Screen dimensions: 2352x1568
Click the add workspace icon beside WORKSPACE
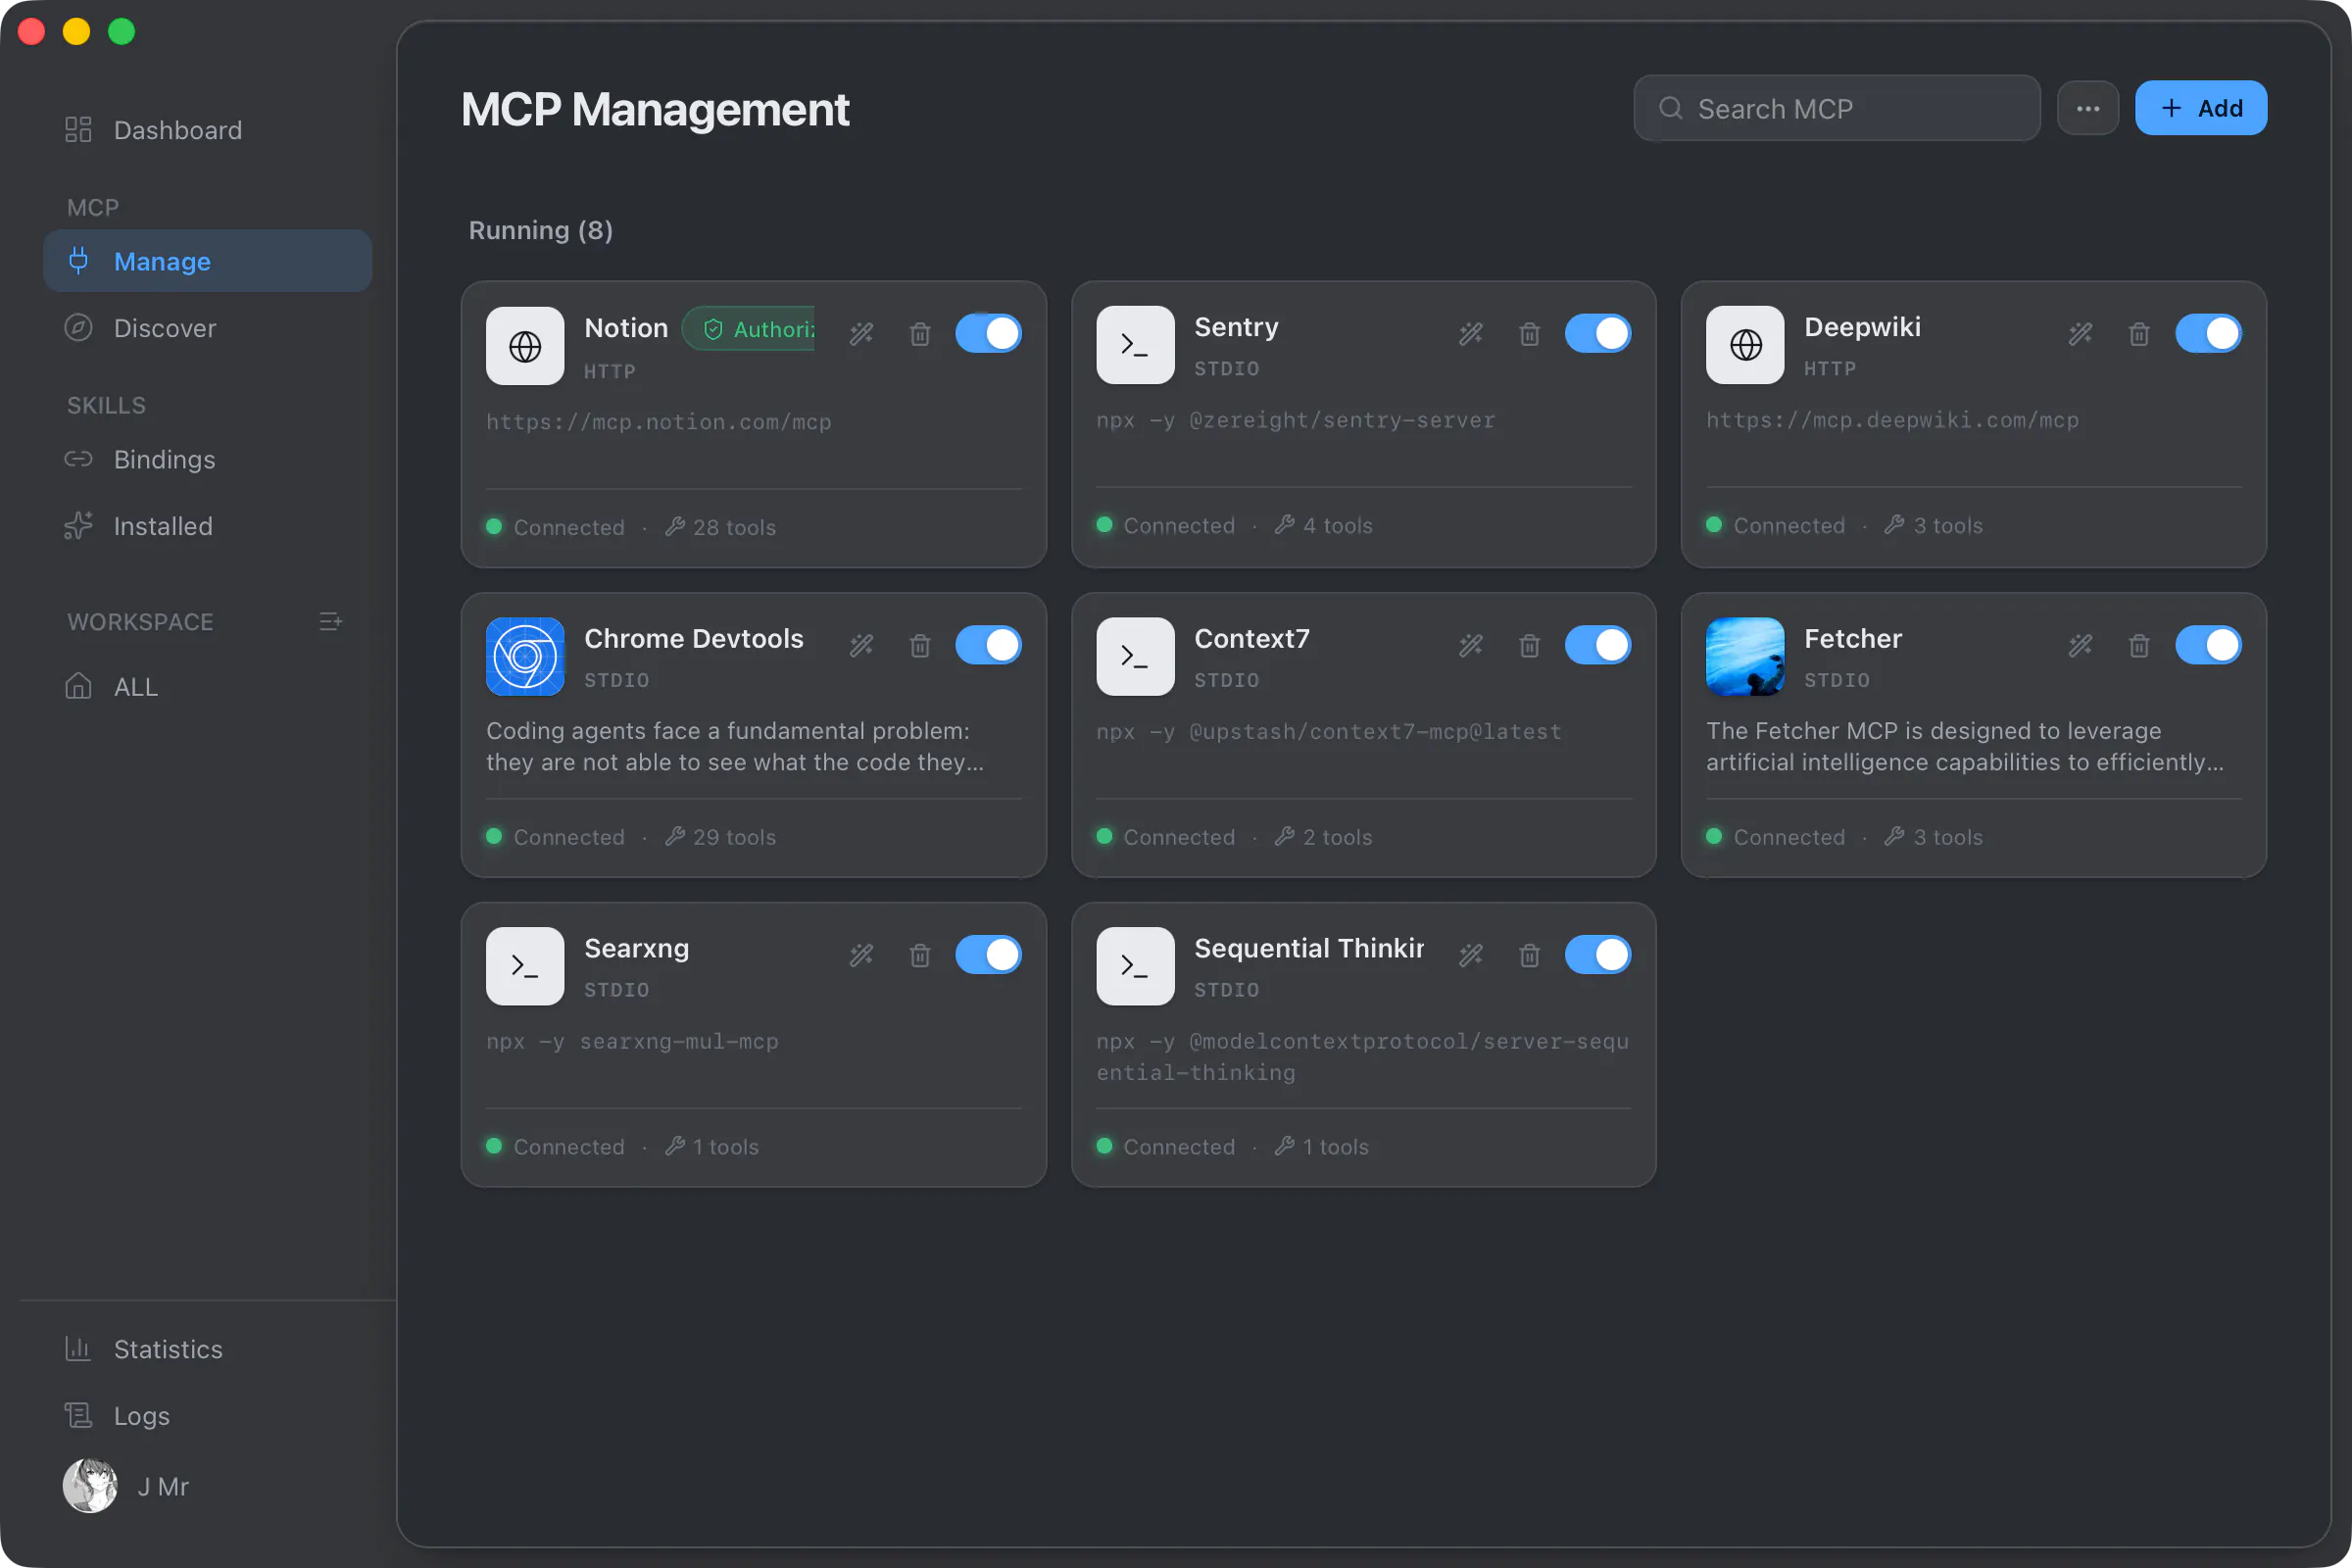pos(331,622)
